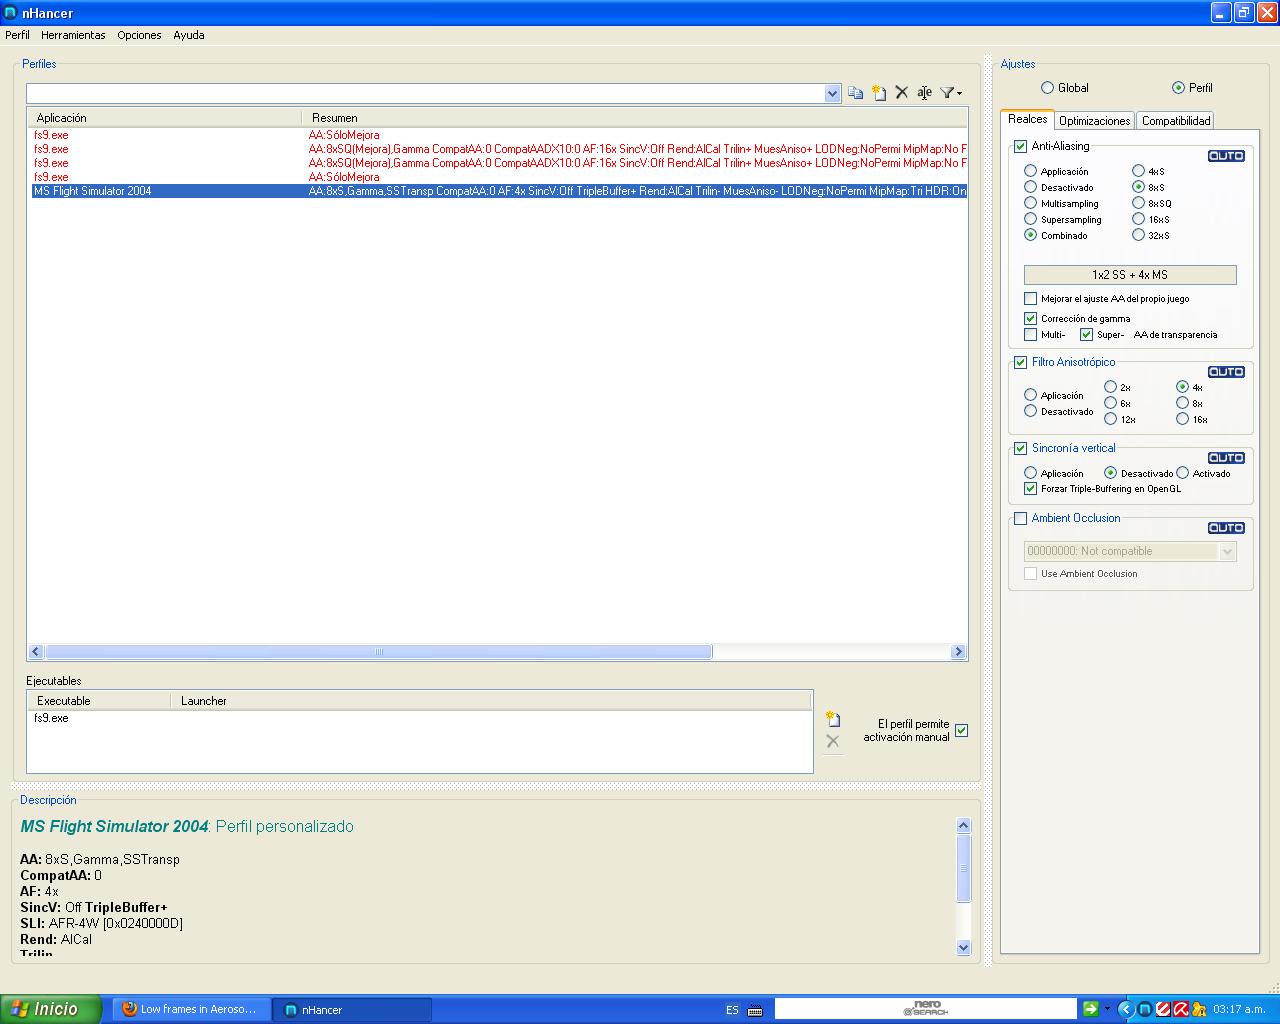
Task: Enable the Ambient Occlusion section checkbox
Action: click(x=1020, y=518)
